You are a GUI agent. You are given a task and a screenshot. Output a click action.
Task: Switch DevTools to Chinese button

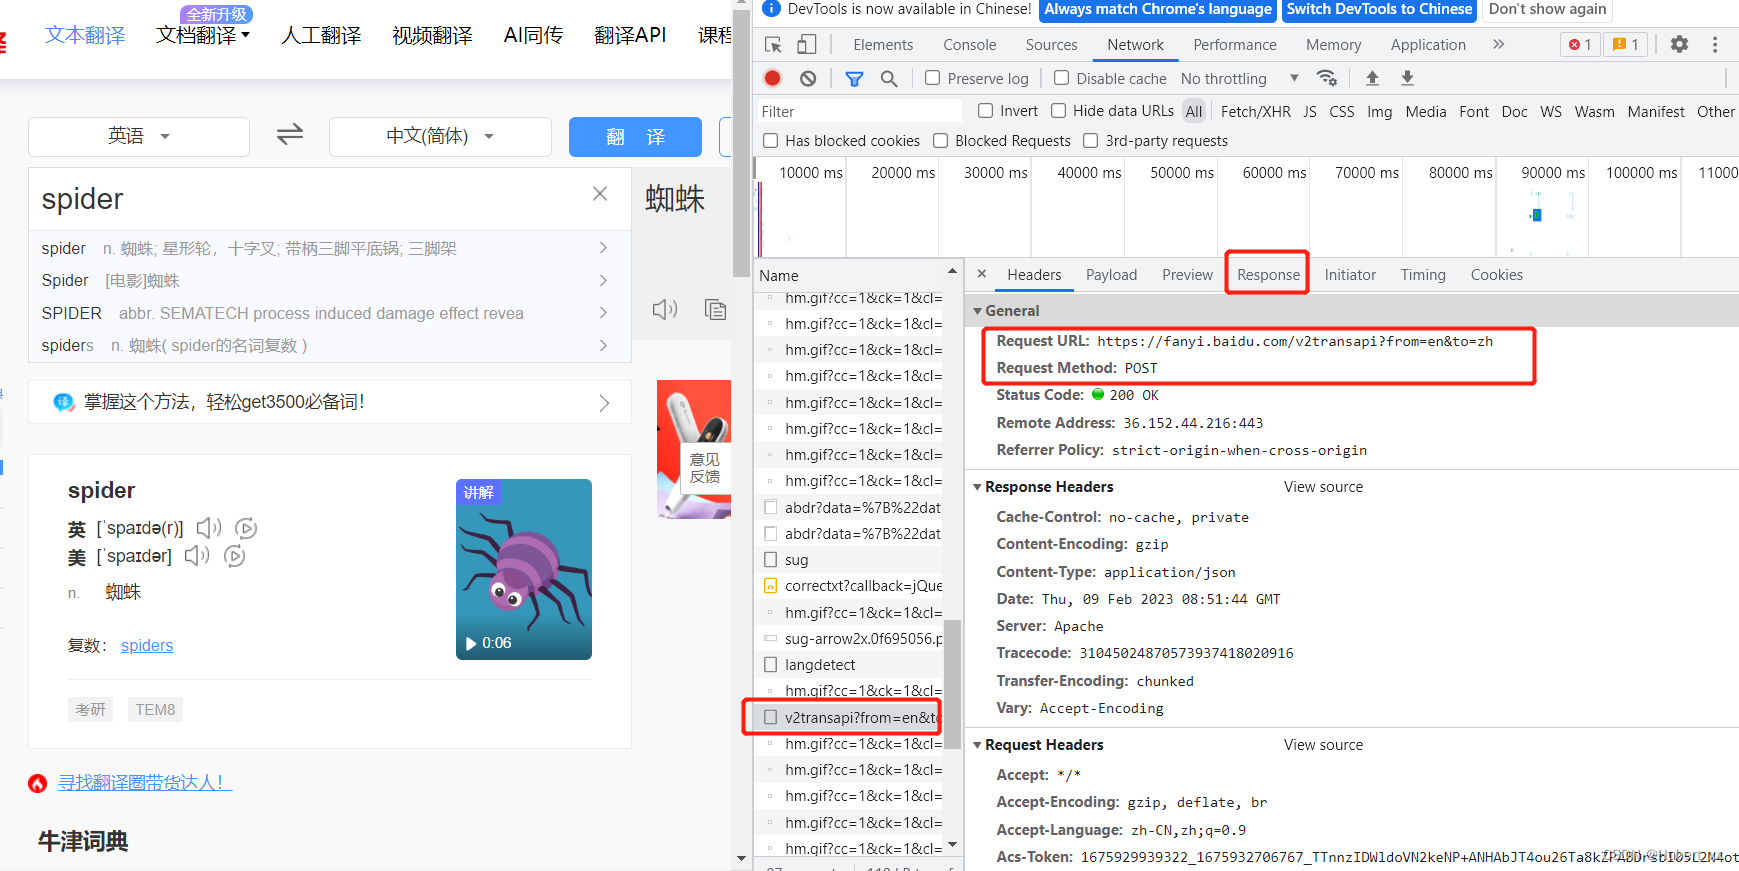pos(1379,9)
